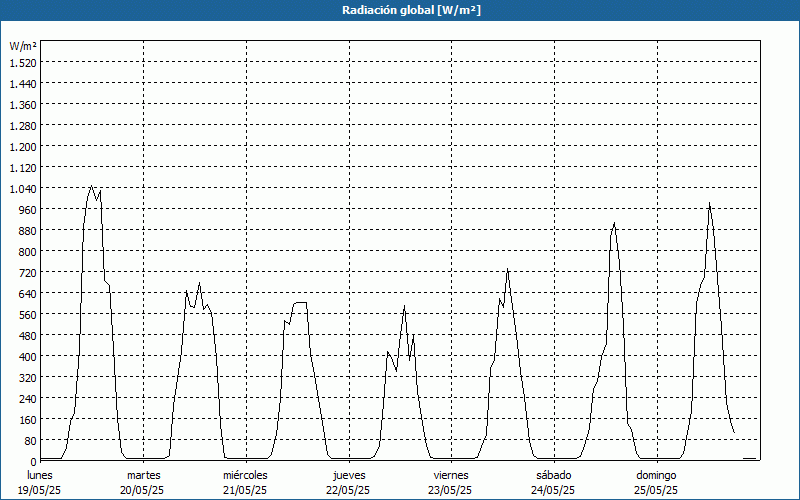Click the 1.440 y-axis value
This screenshot has height=500, width=800.
click(x=23, y=84)
